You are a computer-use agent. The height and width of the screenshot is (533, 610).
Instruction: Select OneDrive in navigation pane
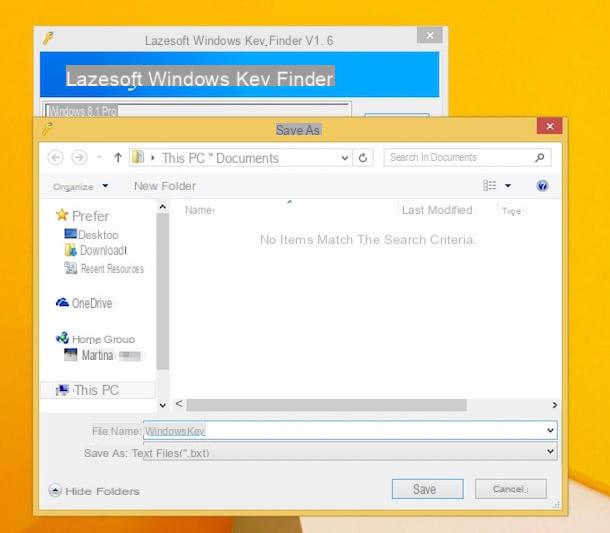click(92, 303)
